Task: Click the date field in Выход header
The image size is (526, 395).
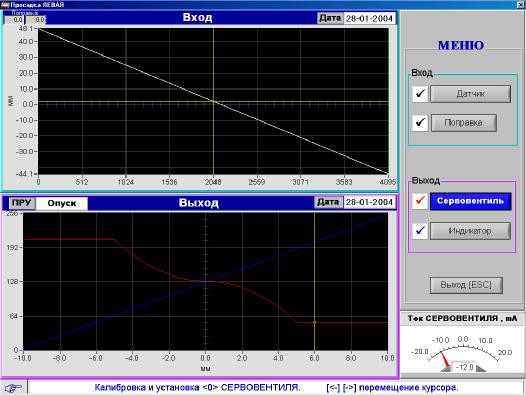Action: tap(369, 202)
